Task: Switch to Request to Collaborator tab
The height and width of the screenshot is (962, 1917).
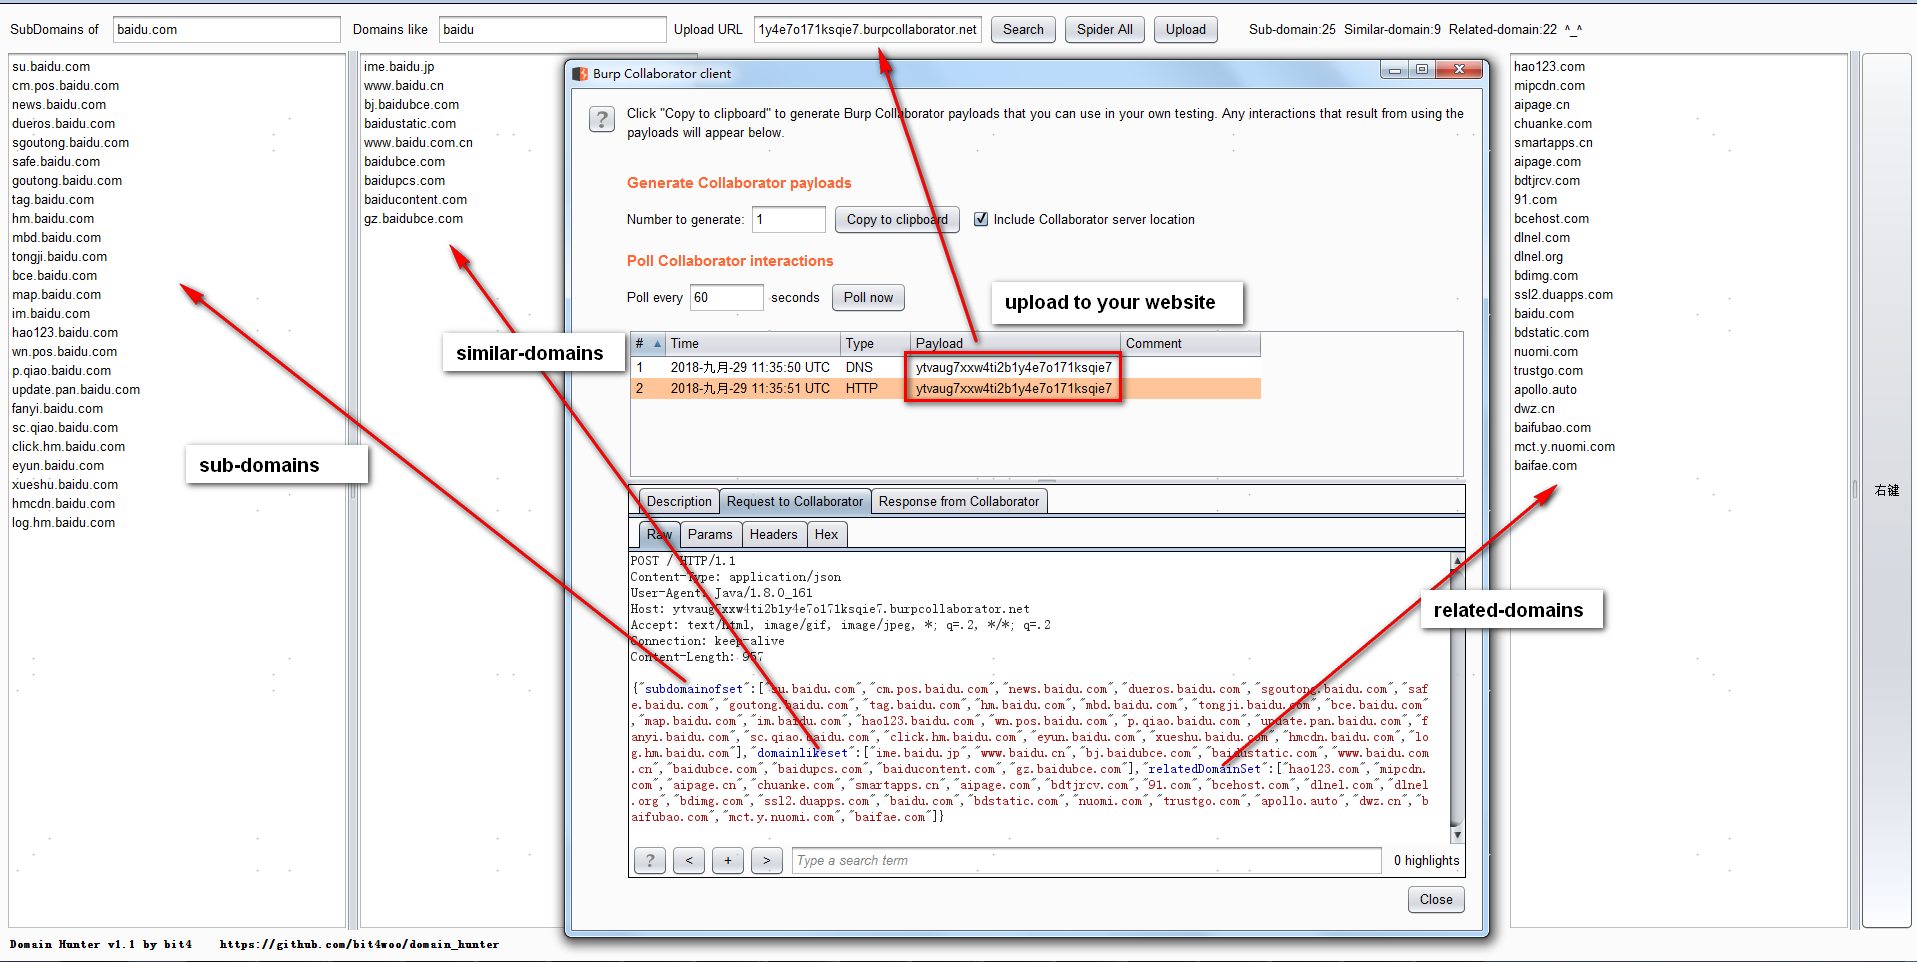Action: point(795,501)
